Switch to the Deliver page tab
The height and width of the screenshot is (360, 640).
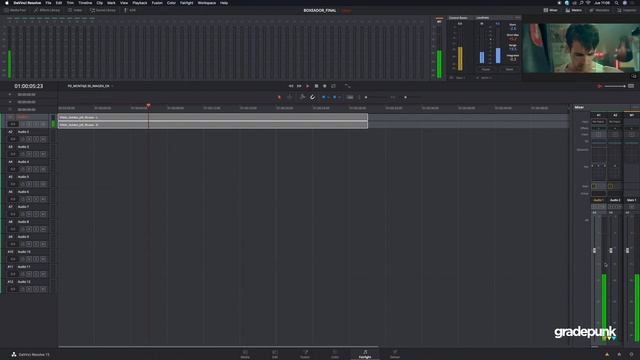point(395,354)
